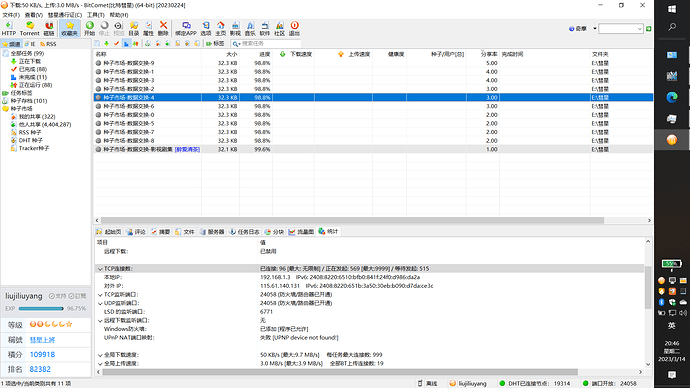Open the 软件 software toolbar button
The image size is (690, 388).
pos(264,29)
